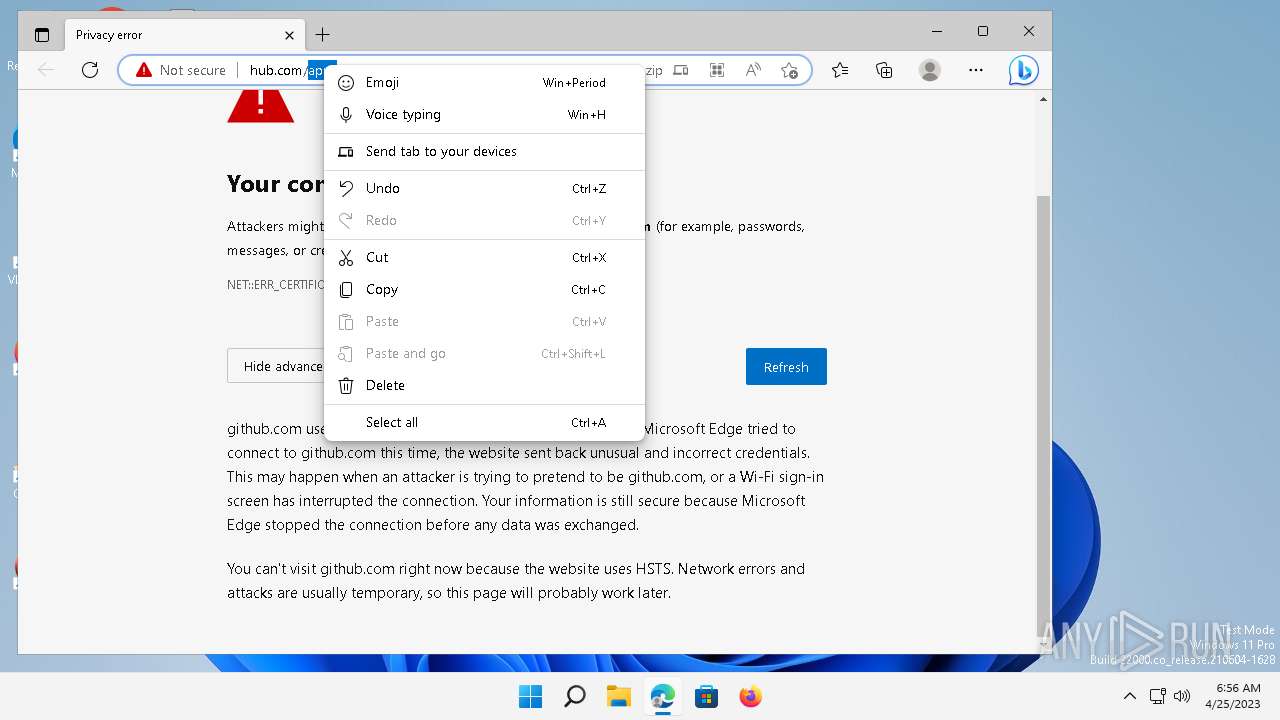Screen dimensions: 1280x720
Task: Open the Bing sidebar icon
Action: tap(1023, 70)
